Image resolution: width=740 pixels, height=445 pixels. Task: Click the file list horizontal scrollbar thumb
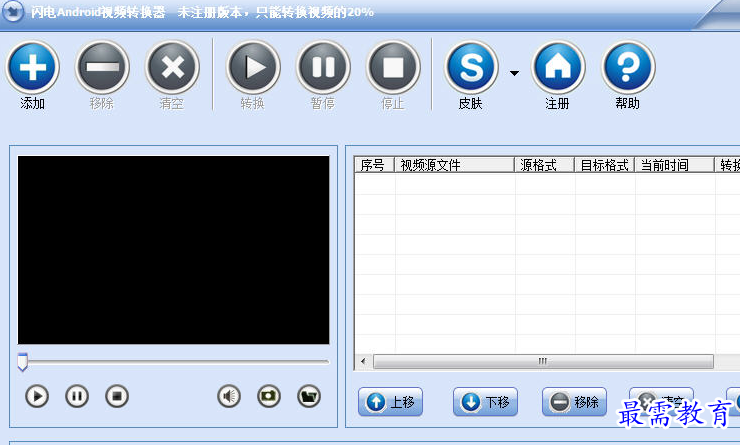[x=543, y=361]
